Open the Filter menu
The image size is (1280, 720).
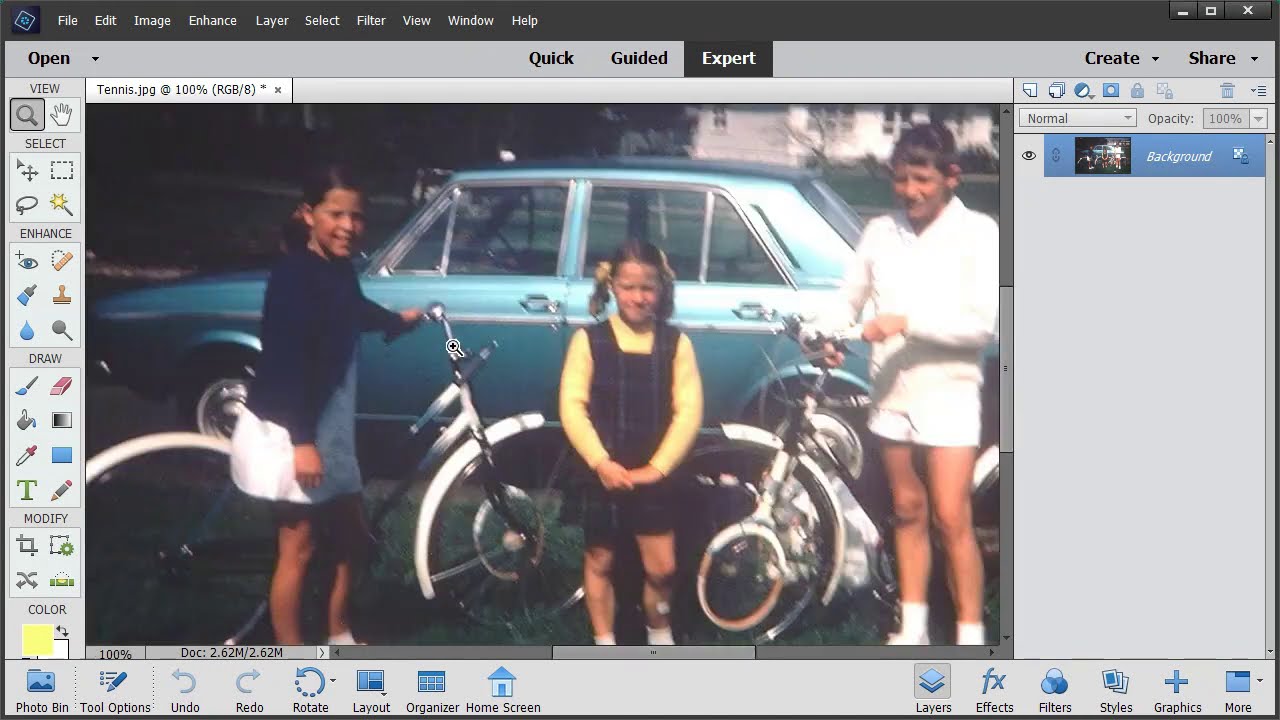tap(371, 20)
